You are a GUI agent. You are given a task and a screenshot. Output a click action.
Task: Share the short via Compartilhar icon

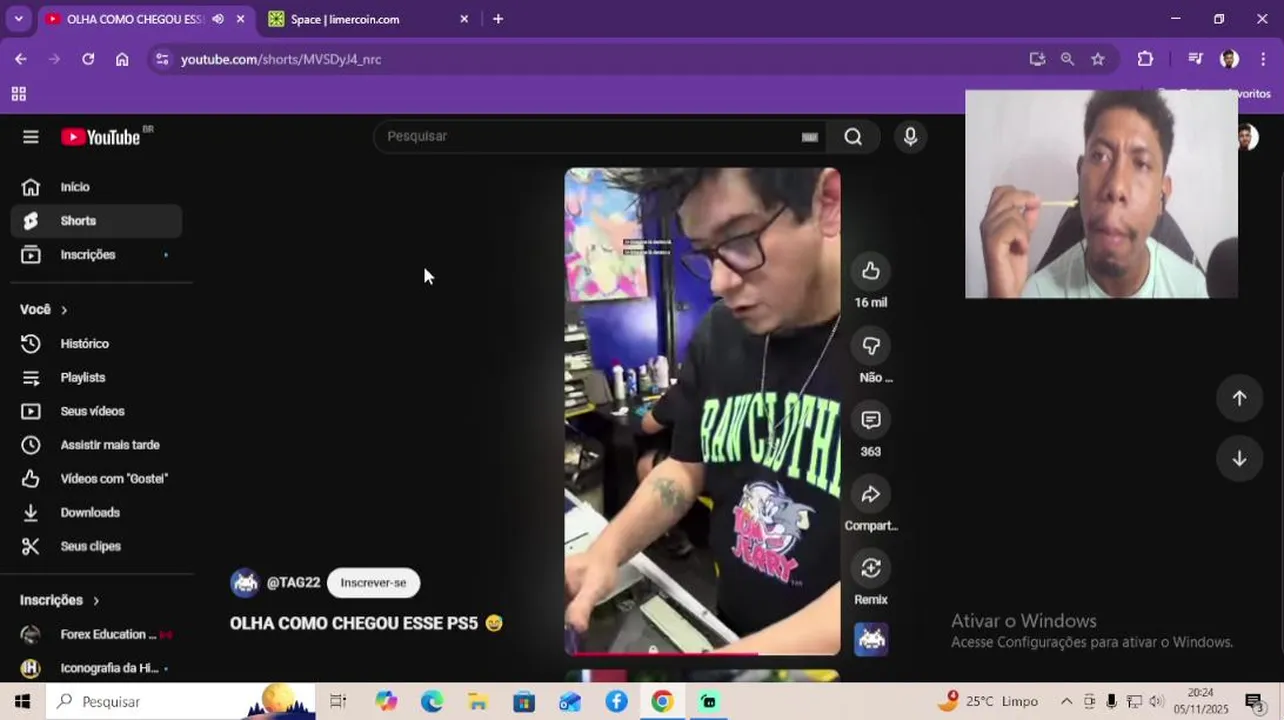[871, 494]
